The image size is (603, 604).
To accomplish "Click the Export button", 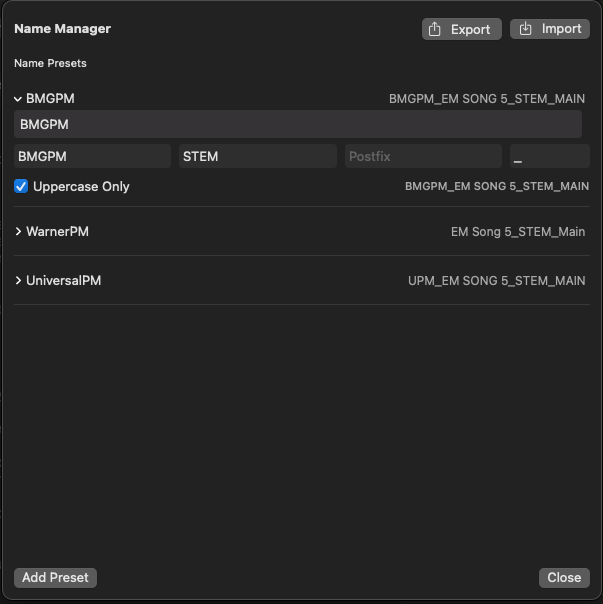I will 462,29.
